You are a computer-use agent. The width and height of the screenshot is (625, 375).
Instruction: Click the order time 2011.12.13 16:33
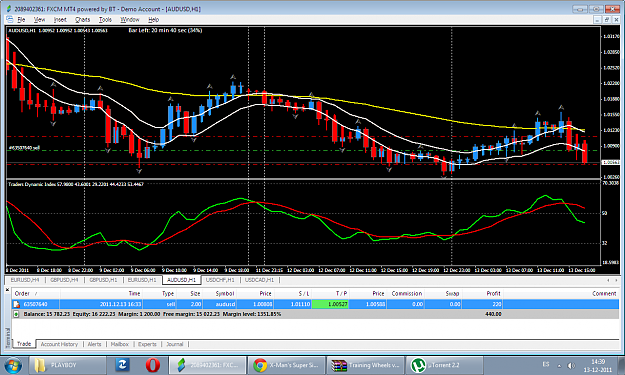point(120,304)
